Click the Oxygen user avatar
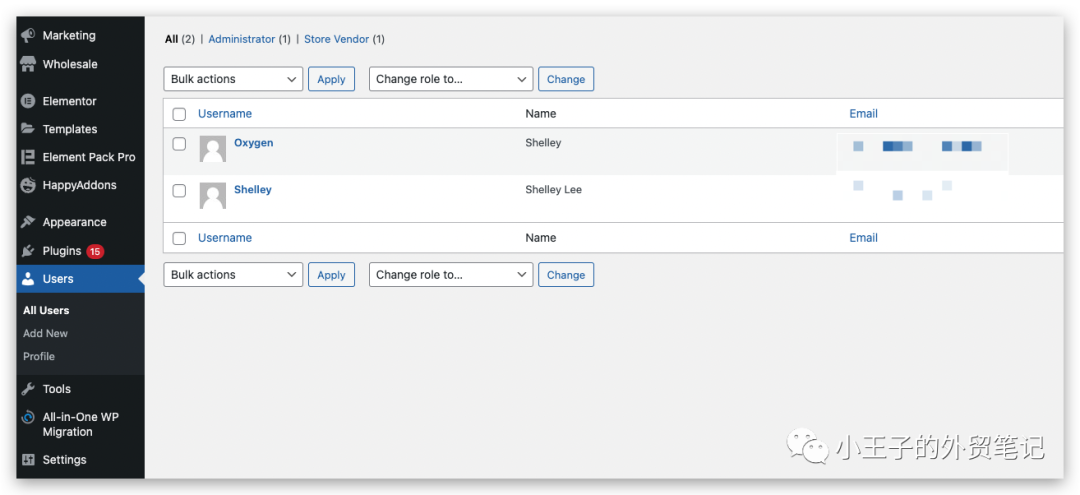1080x495 pixels. (213, 149)
